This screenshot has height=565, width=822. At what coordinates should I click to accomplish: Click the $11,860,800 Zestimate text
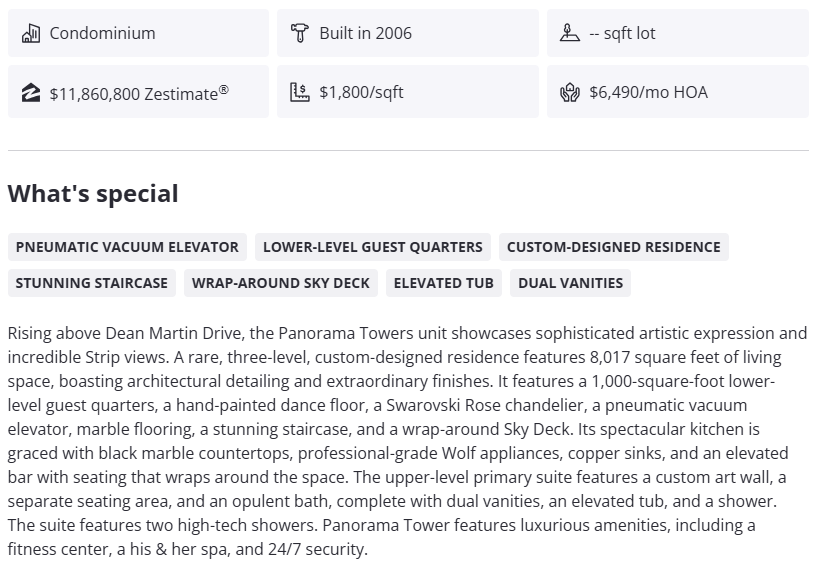(139, 93)
